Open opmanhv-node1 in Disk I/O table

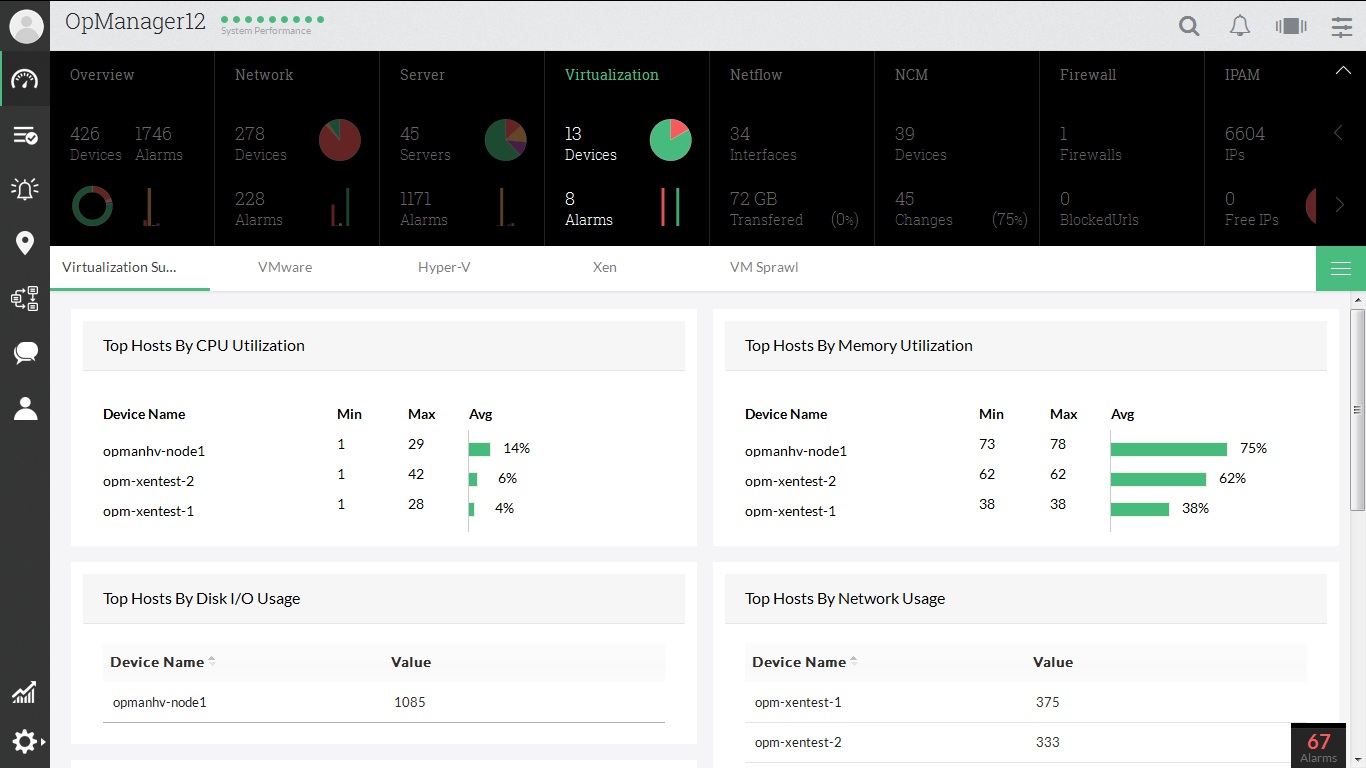[160, 702]
